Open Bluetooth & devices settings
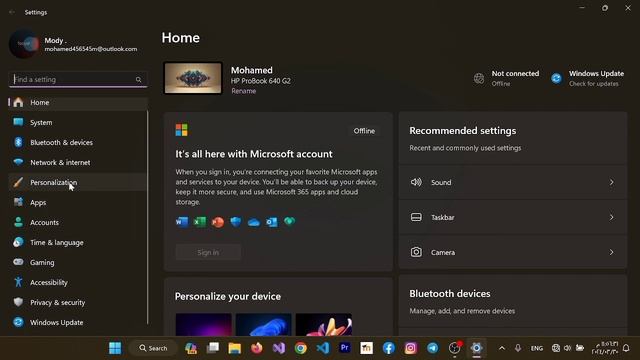Image resolution: width=640 pixels, height=360 pixels. (x=78, y=142)
